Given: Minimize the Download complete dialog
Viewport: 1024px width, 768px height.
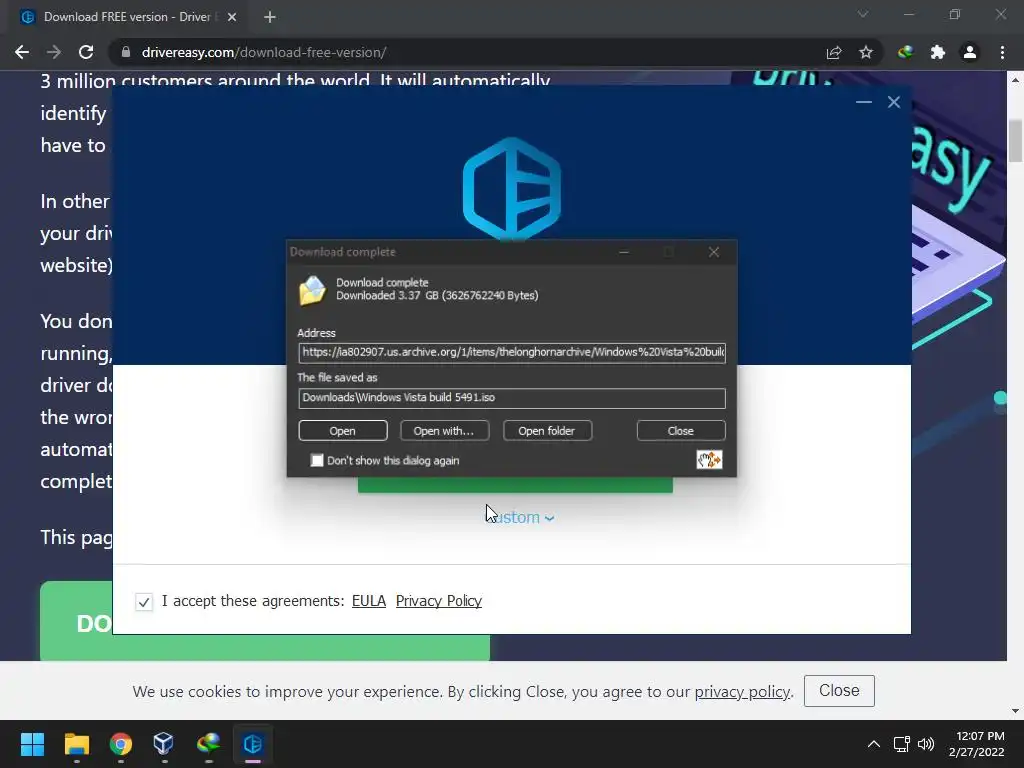Looking at the screenshot, I should point(624,252).
